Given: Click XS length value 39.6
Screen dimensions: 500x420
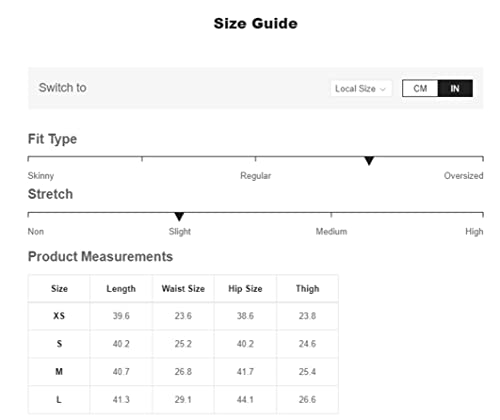Looking at the screenshot, I should tap(121, 316).
